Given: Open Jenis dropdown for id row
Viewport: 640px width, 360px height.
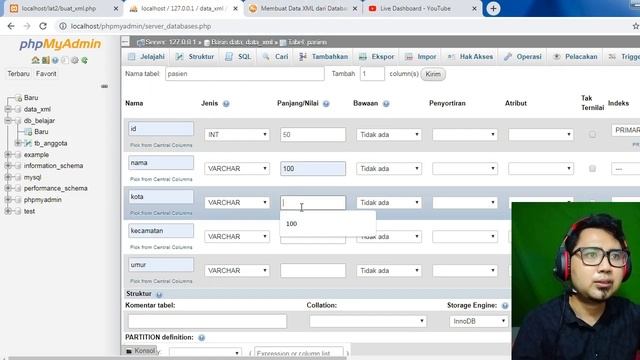Looking at the screenshot, I should click(237, 134).
